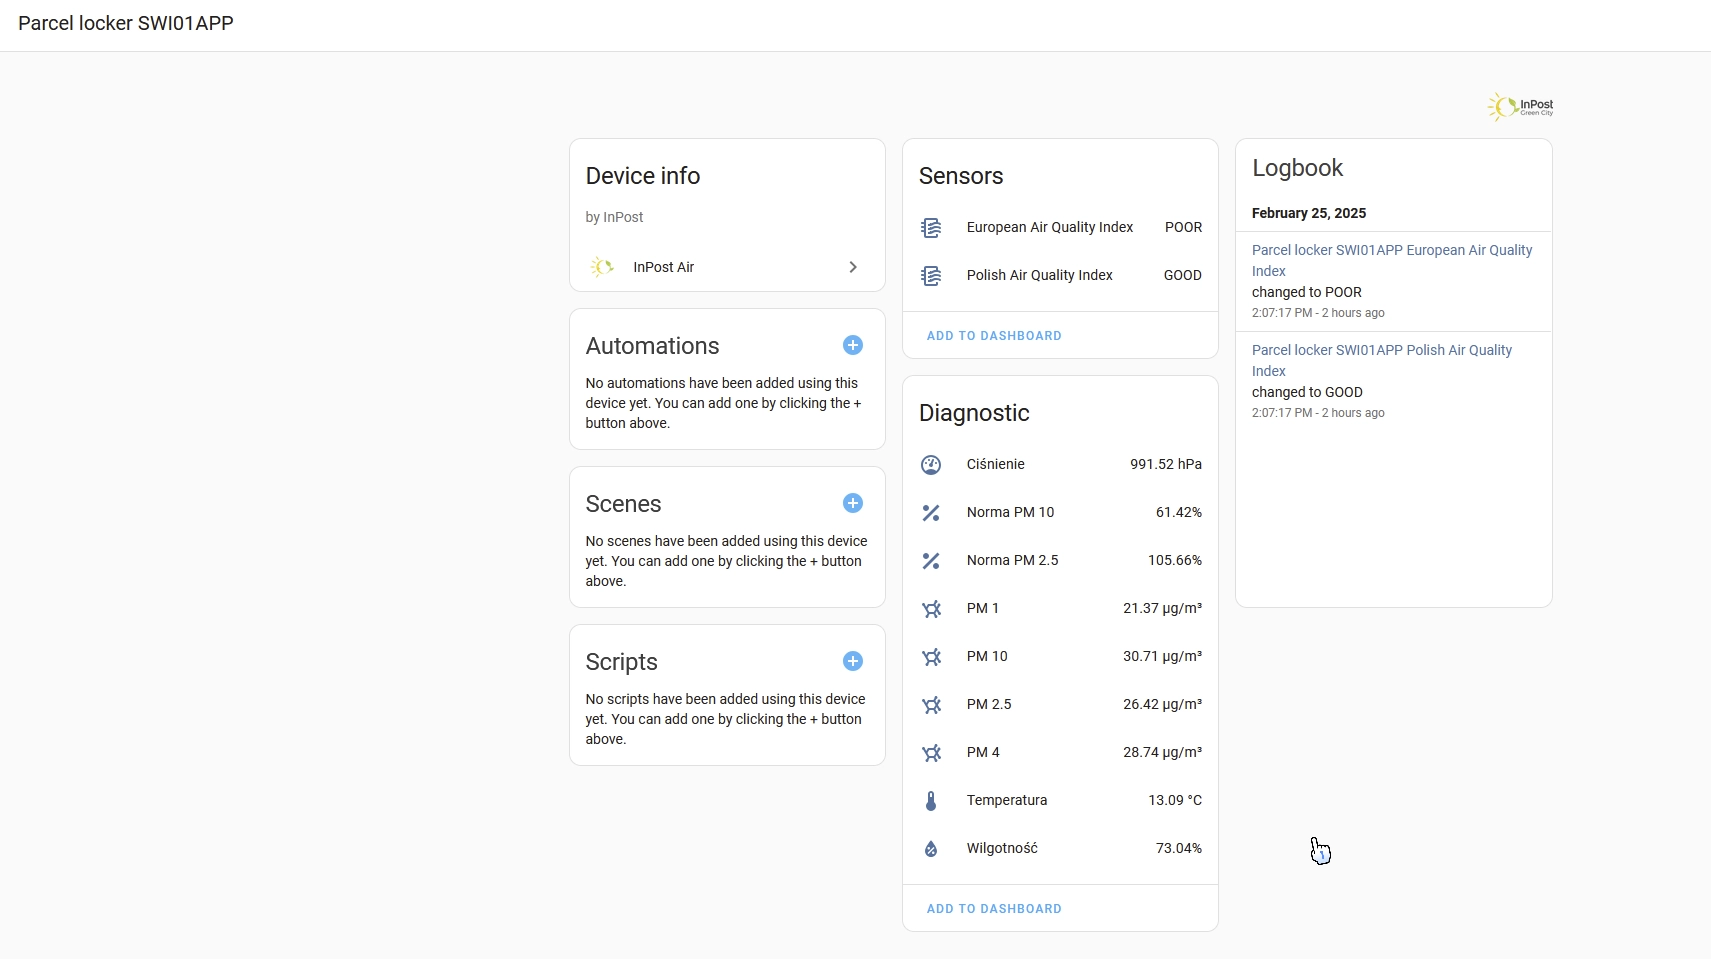Image resolution: width=1711 pixels, height=959 pixels.
Task: Click the Wilgotność humidity droplet icon
Action: coord(931,849)
